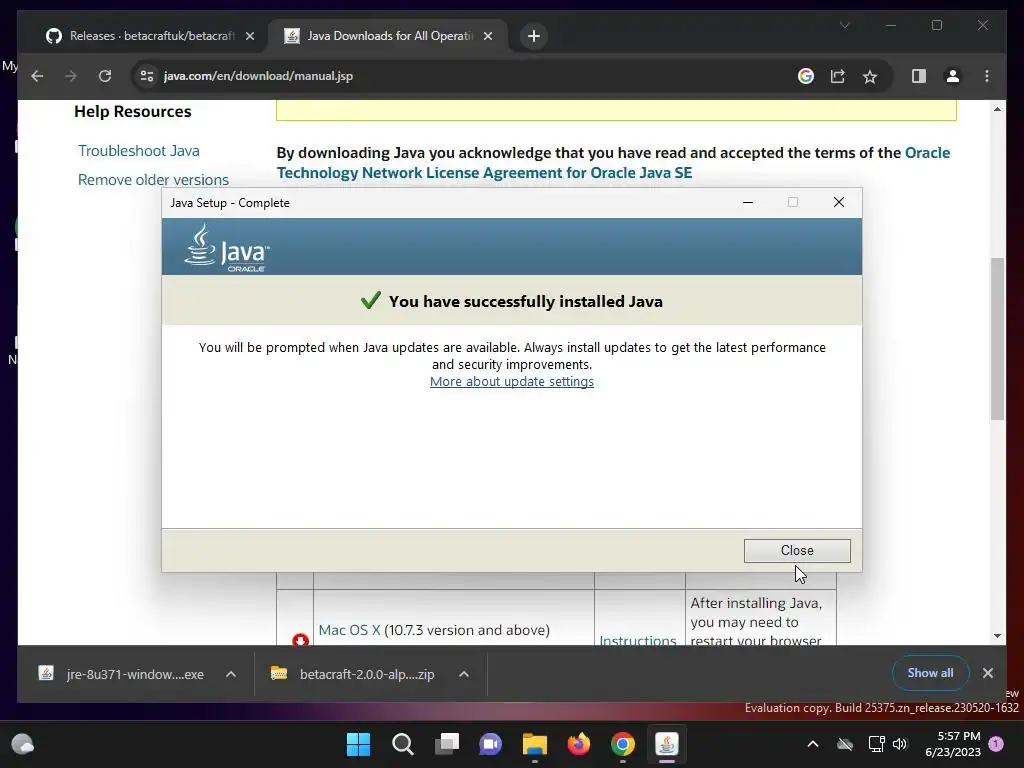Viewport: 1024px width, 768px height.
Task: Click the java.com address bar URL
Action: (258, 76)
